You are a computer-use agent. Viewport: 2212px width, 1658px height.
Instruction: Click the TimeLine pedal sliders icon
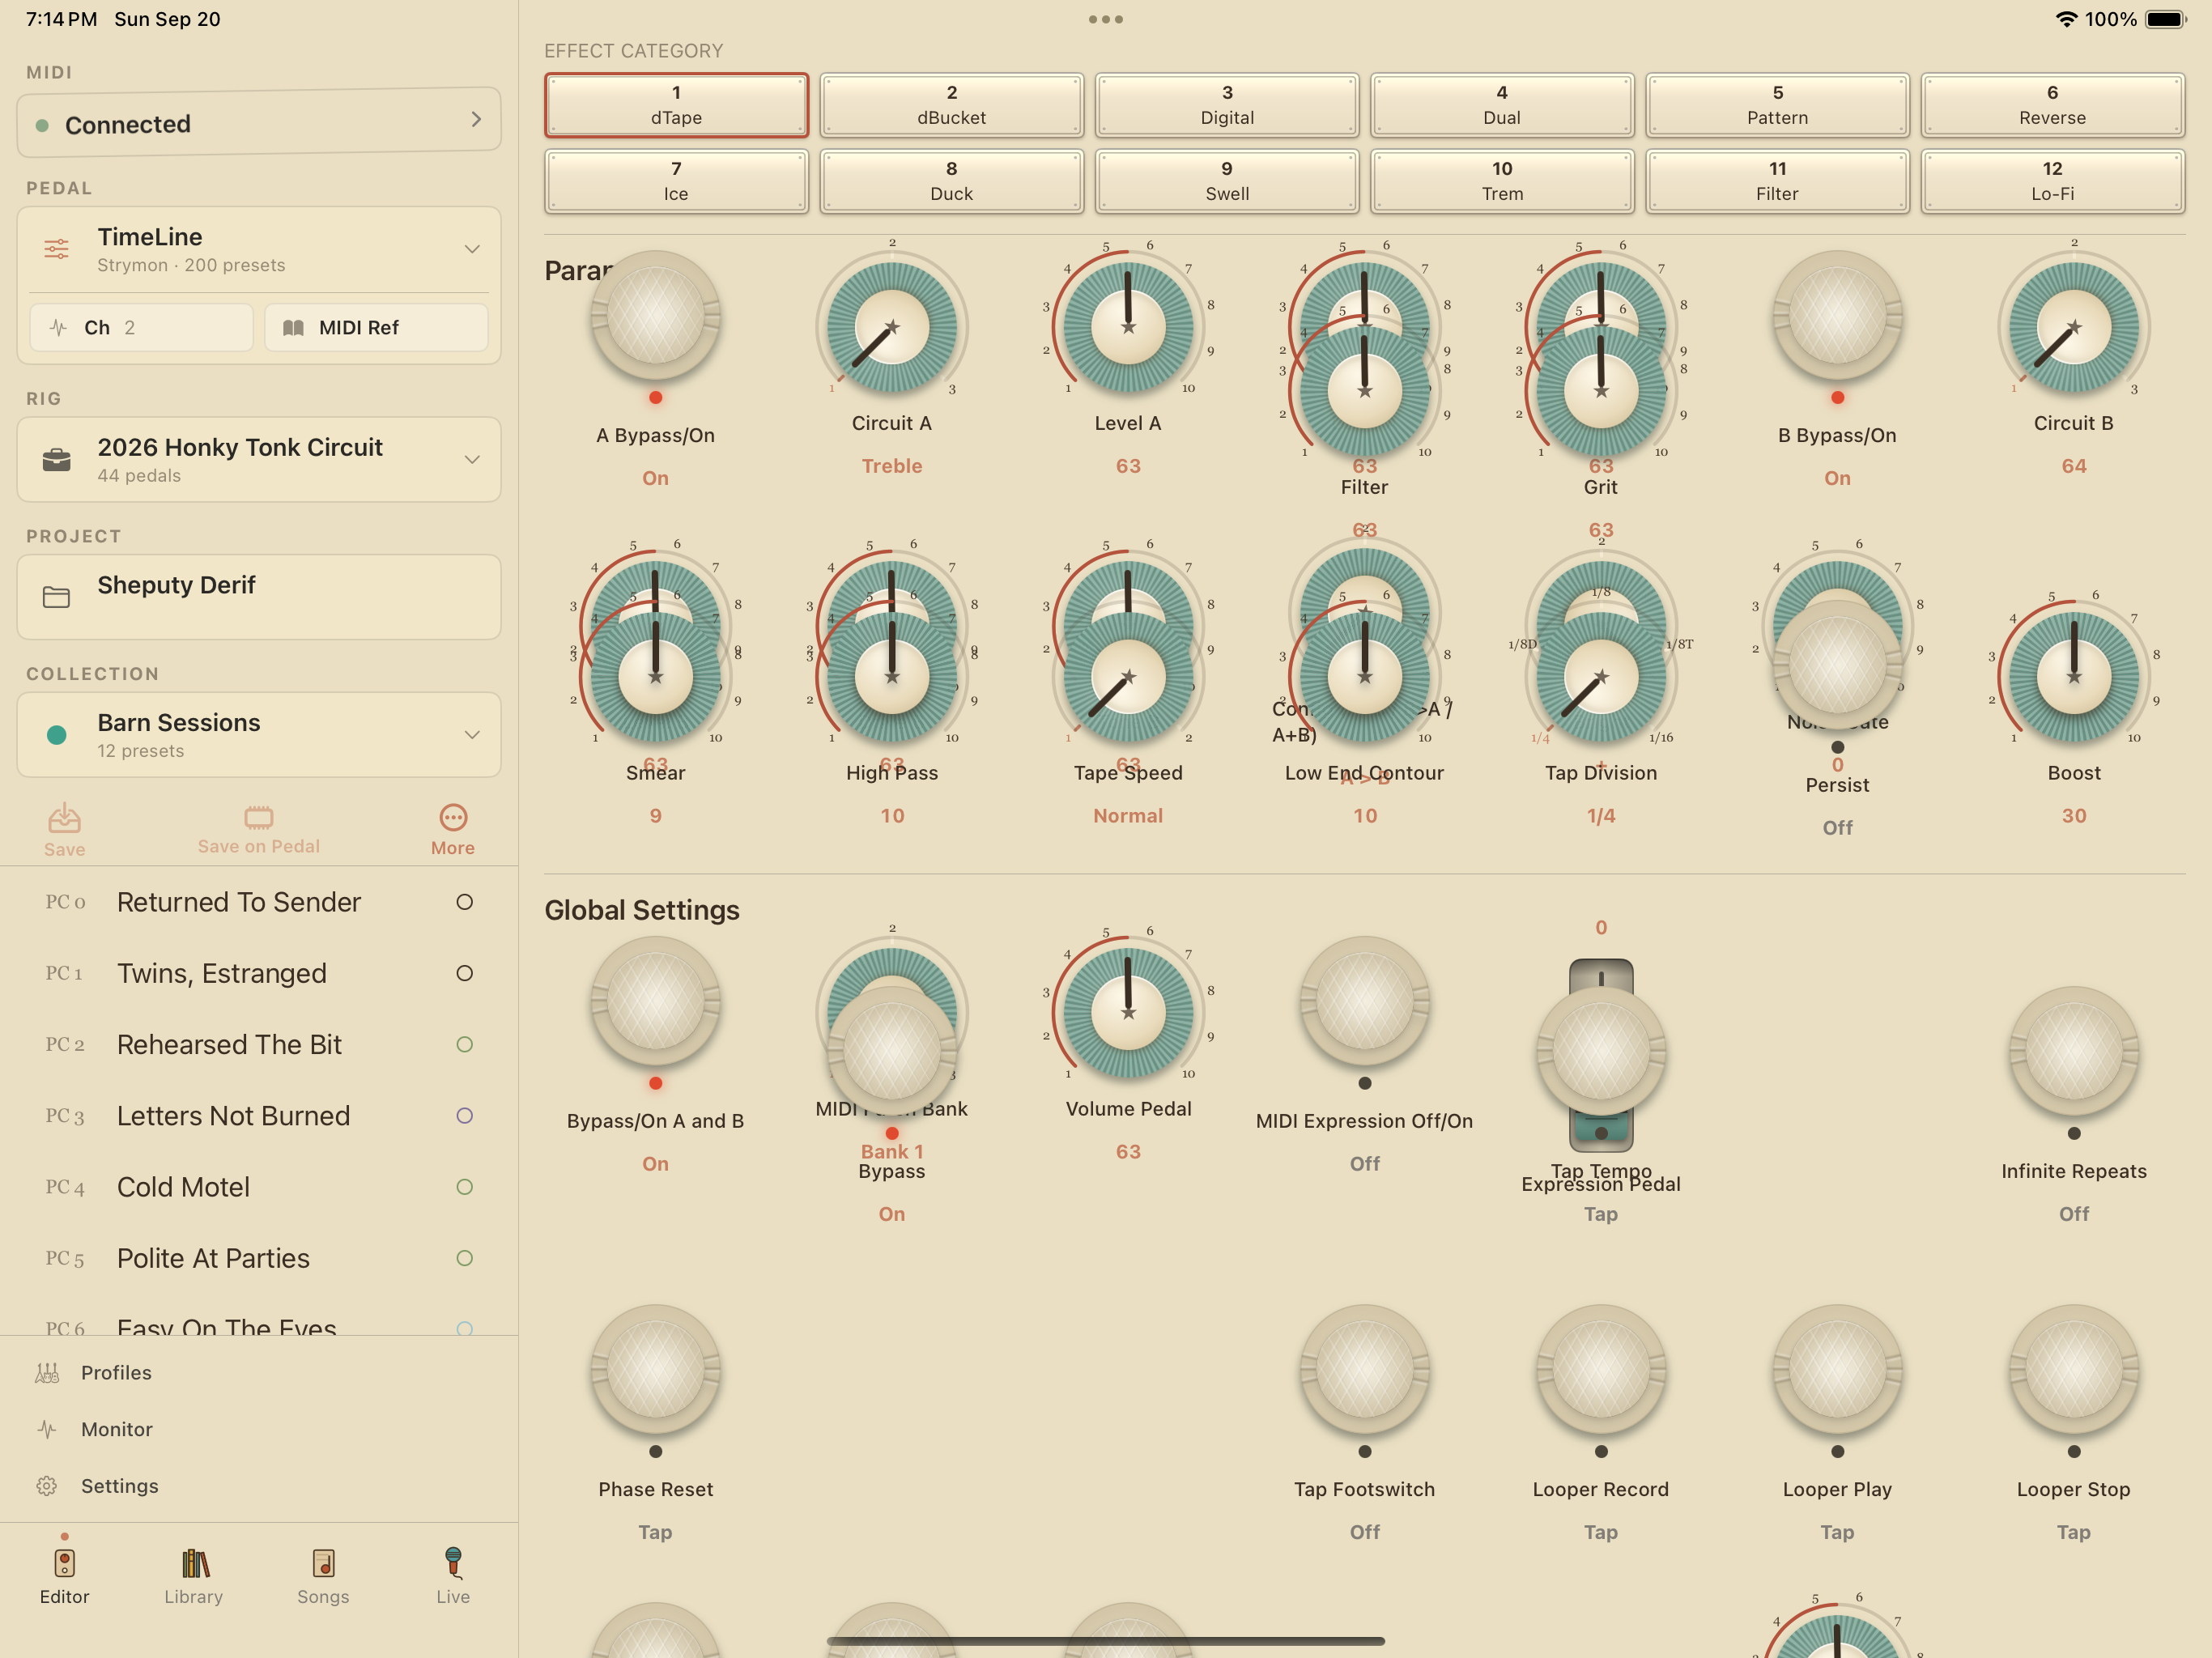click(57, 249)
